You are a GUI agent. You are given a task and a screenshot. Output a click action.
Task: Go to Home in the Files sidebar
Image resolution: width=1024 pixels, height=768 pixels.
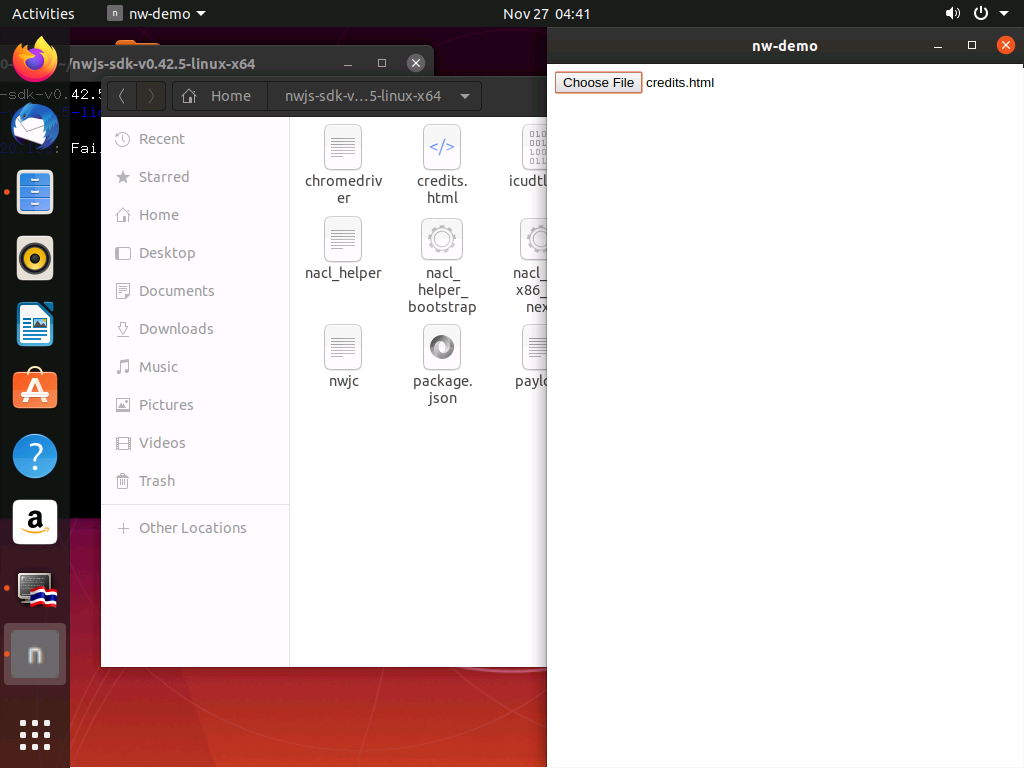195,215
